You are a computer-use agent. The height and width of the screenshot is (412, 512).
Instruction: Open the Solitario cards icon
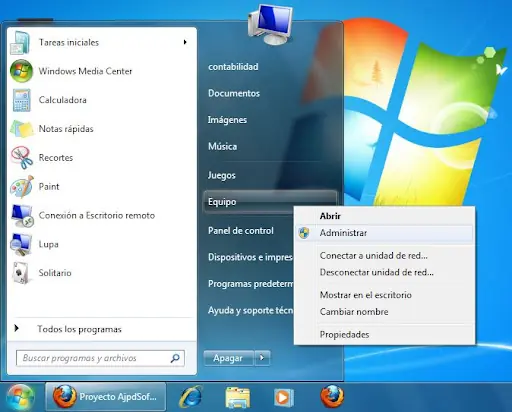[22, 273]
